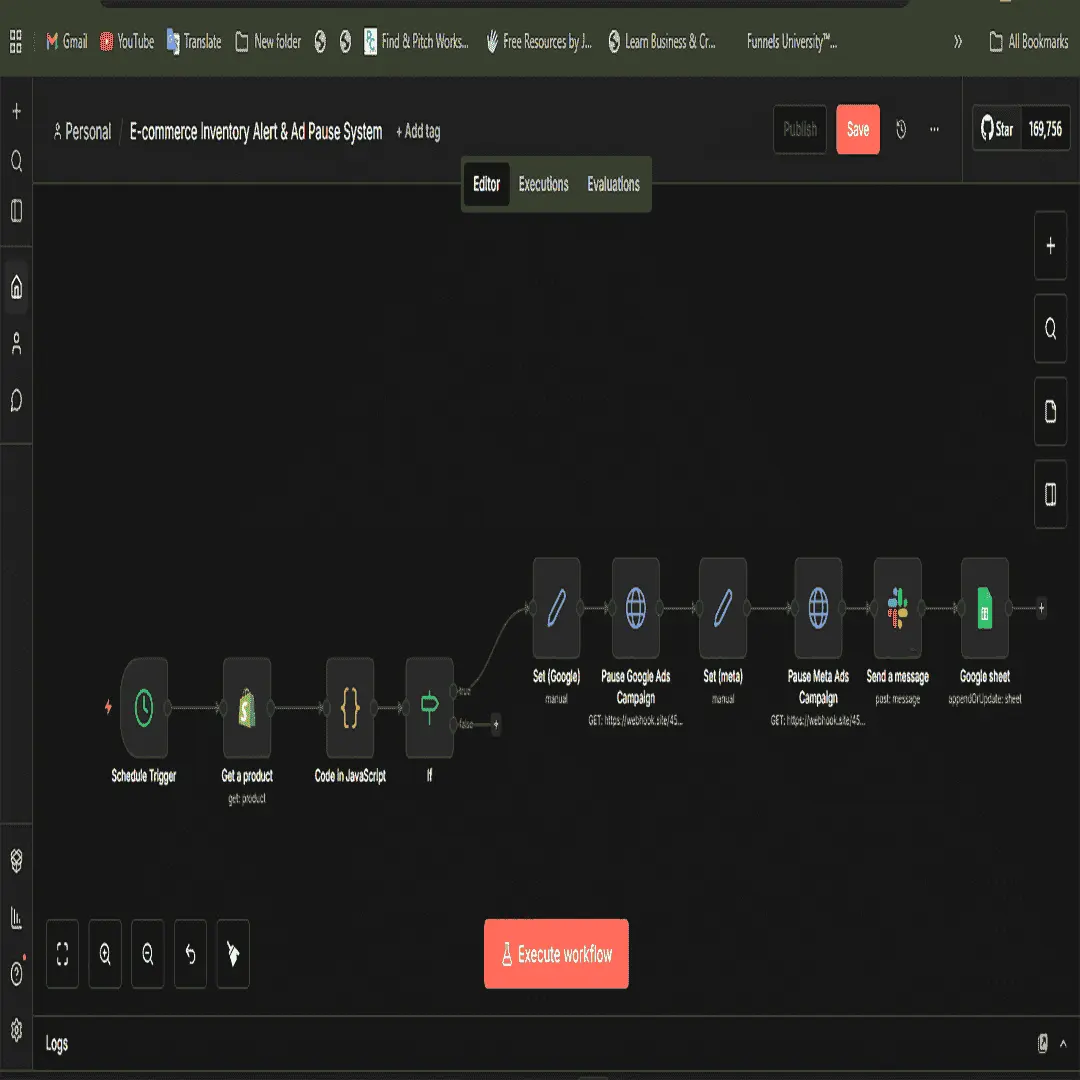Open canvas search via the magnifier icon
The height and width of the screenshot is (1080, 1080).
pyautogui.click(x=1050, y=329)
